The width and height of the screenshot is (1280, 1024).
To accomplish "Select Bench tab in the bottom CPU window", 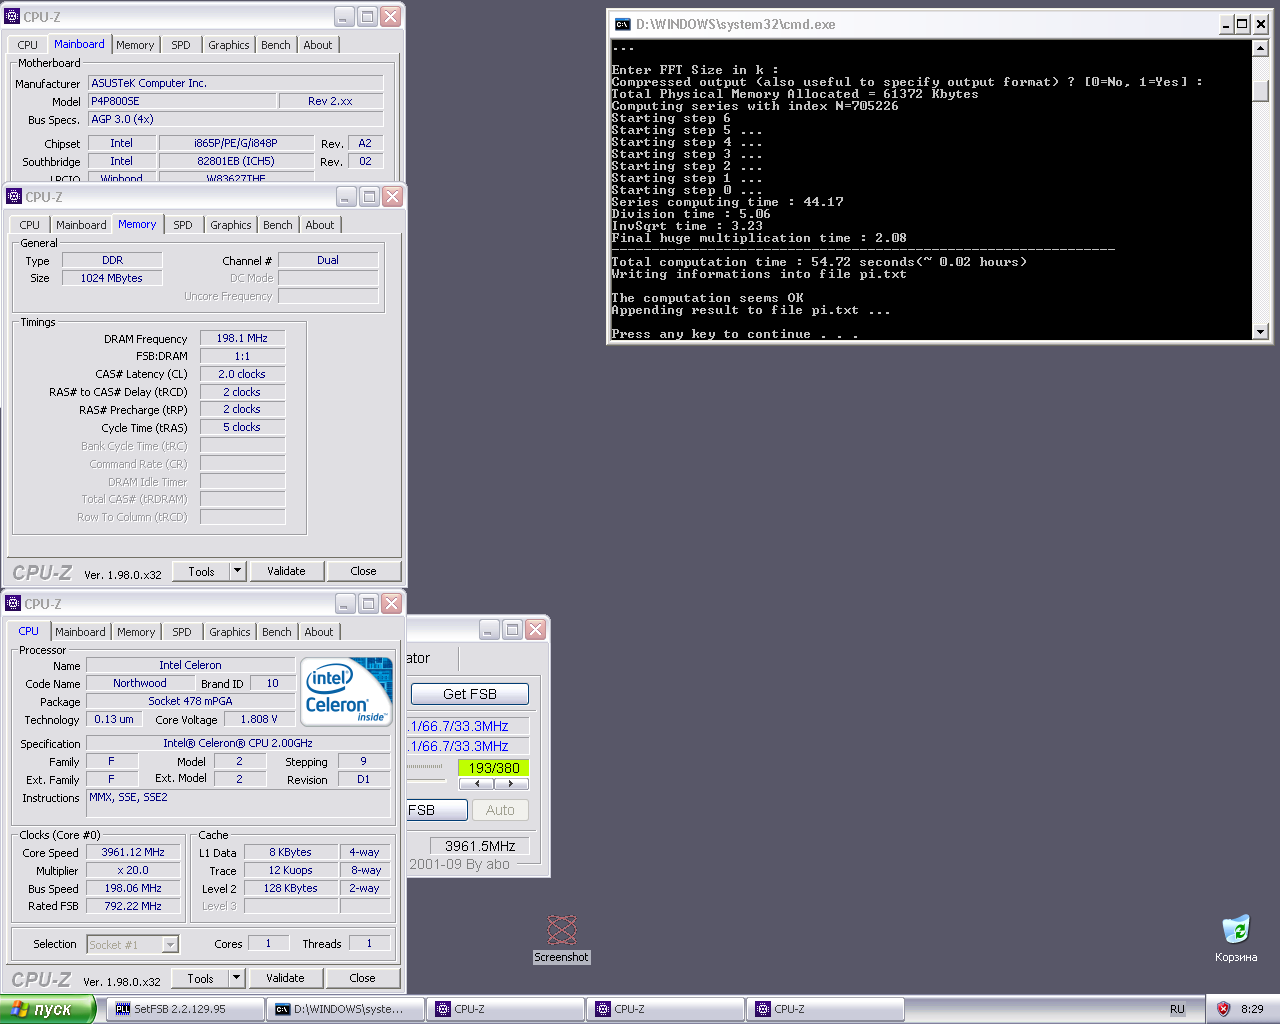I will click(x=277, y=632).
